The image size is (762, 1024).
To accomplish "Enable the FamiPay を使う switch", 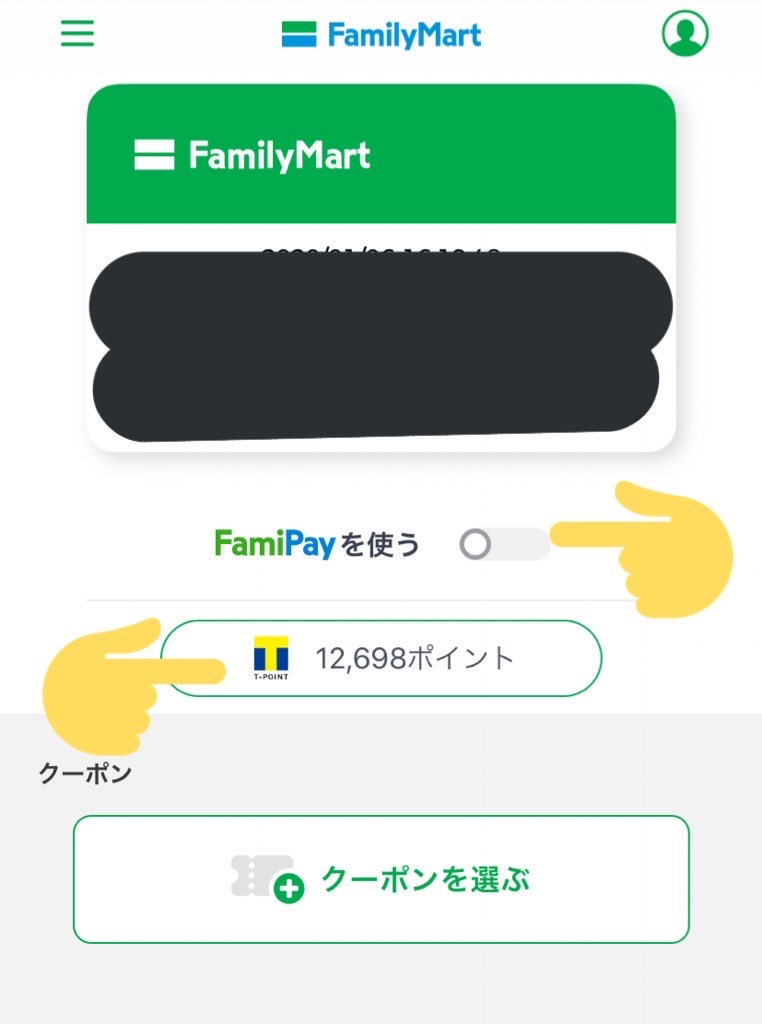I will click(504, 544).
